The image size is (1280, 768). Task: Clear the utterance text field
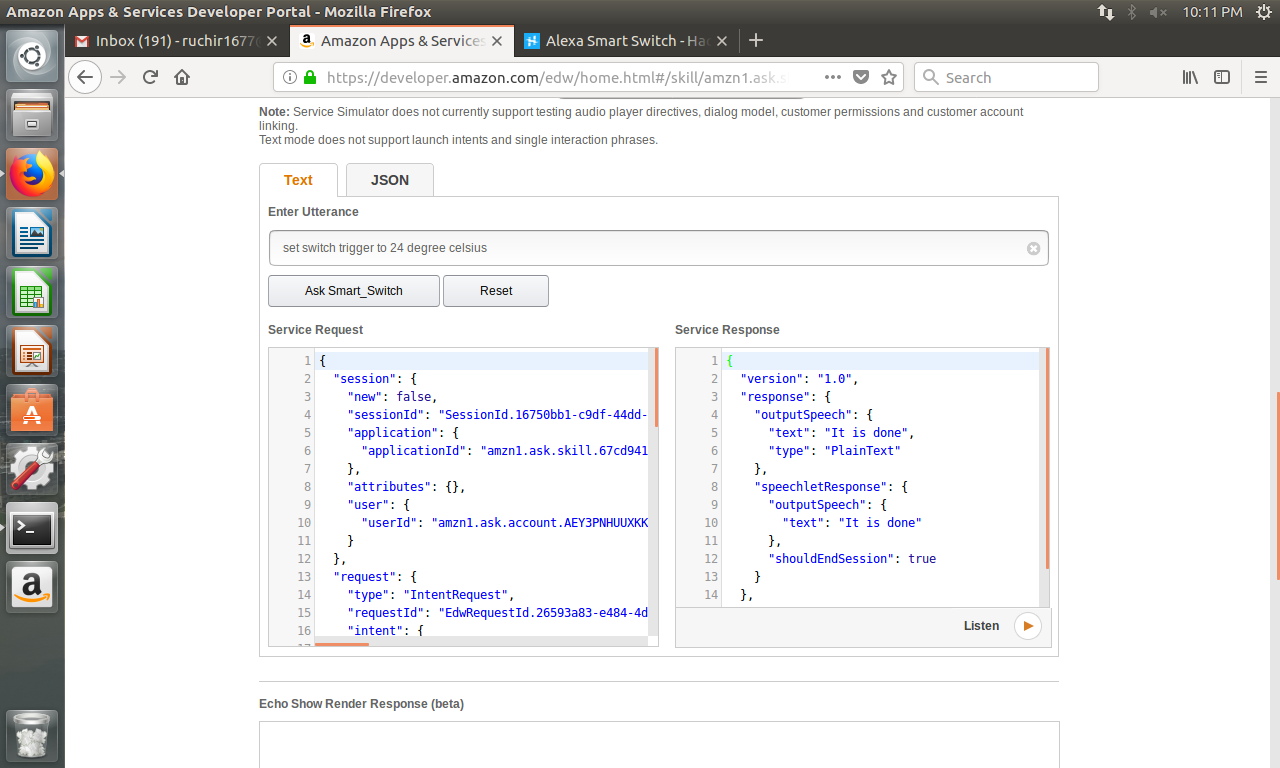(1034, 248)
